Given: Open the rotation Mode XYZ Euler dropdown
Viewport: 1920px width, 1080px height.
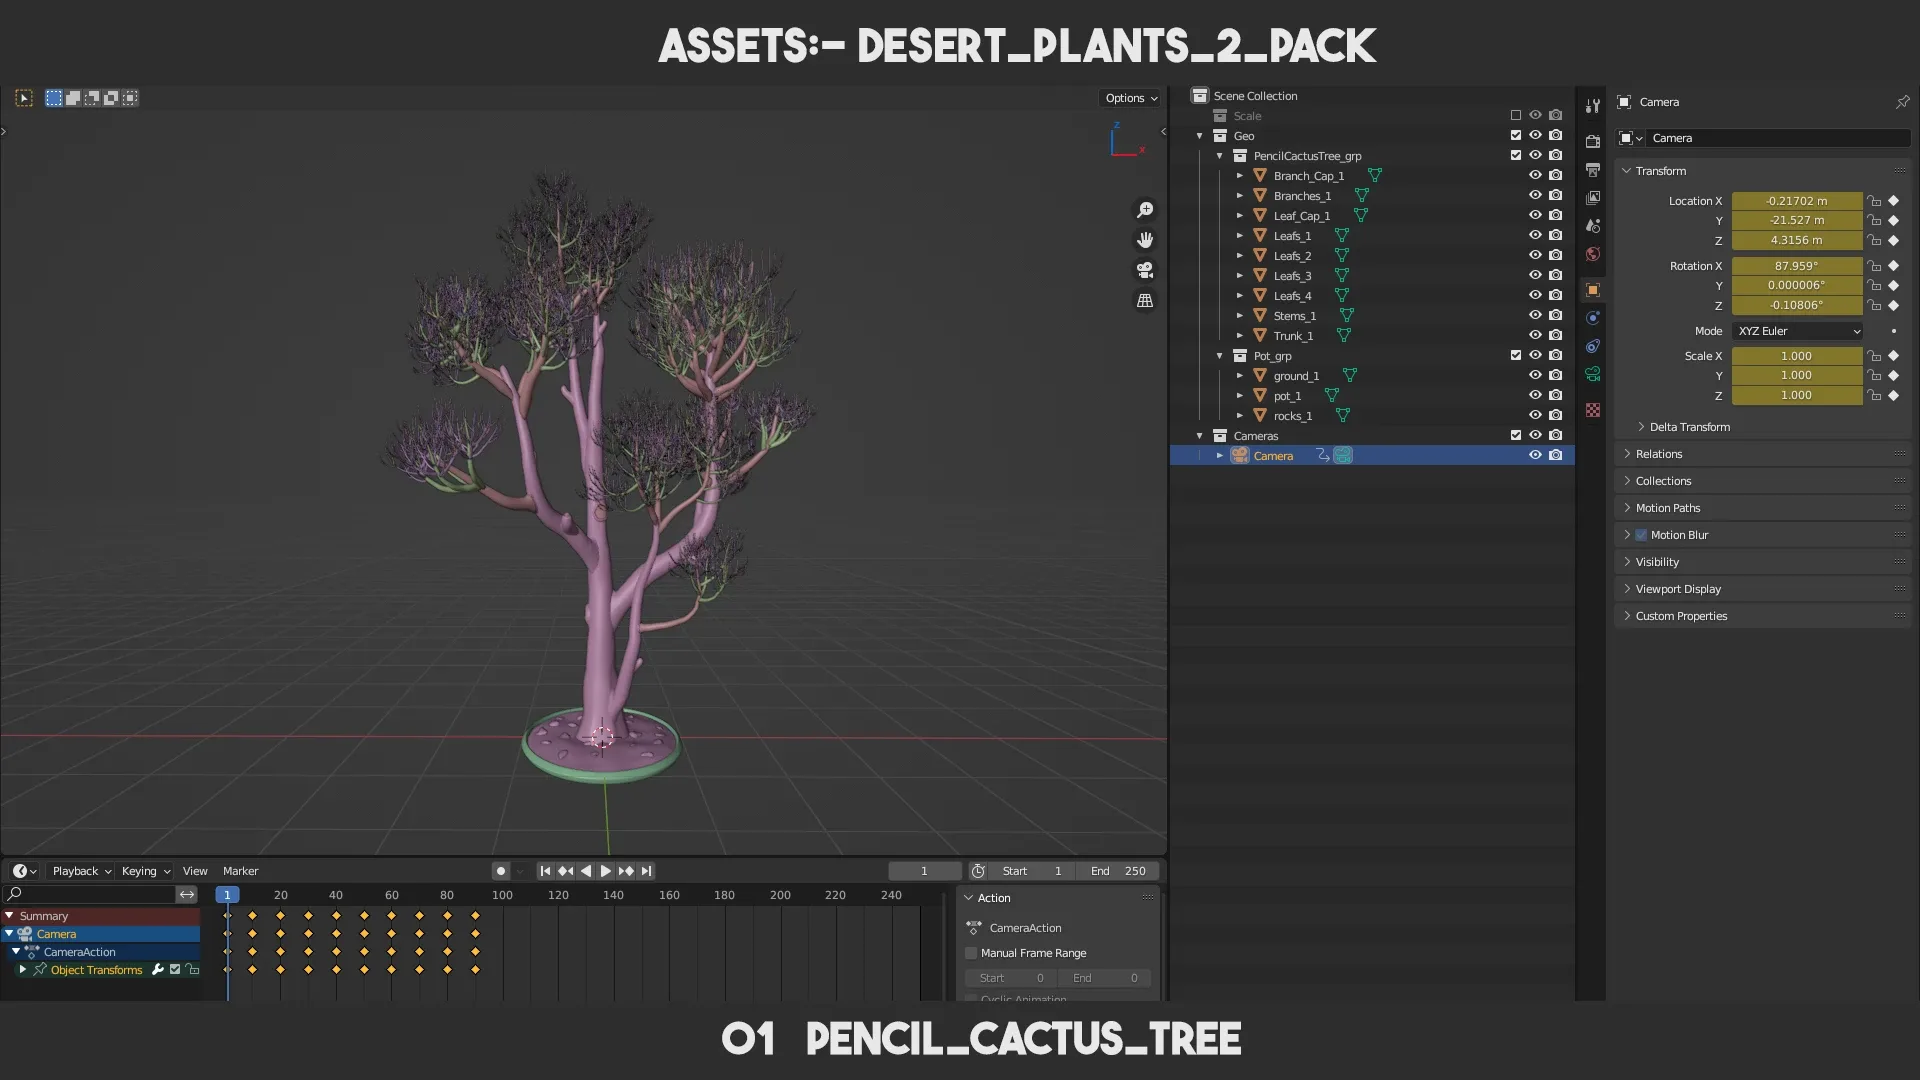Looking at the screenshot, I should click(1798, 331).
